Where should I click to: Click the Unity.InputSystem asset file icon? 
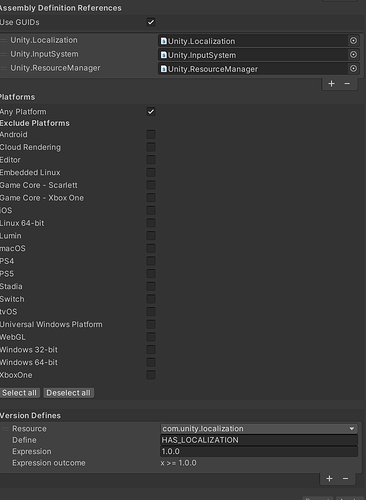[164, 55]
